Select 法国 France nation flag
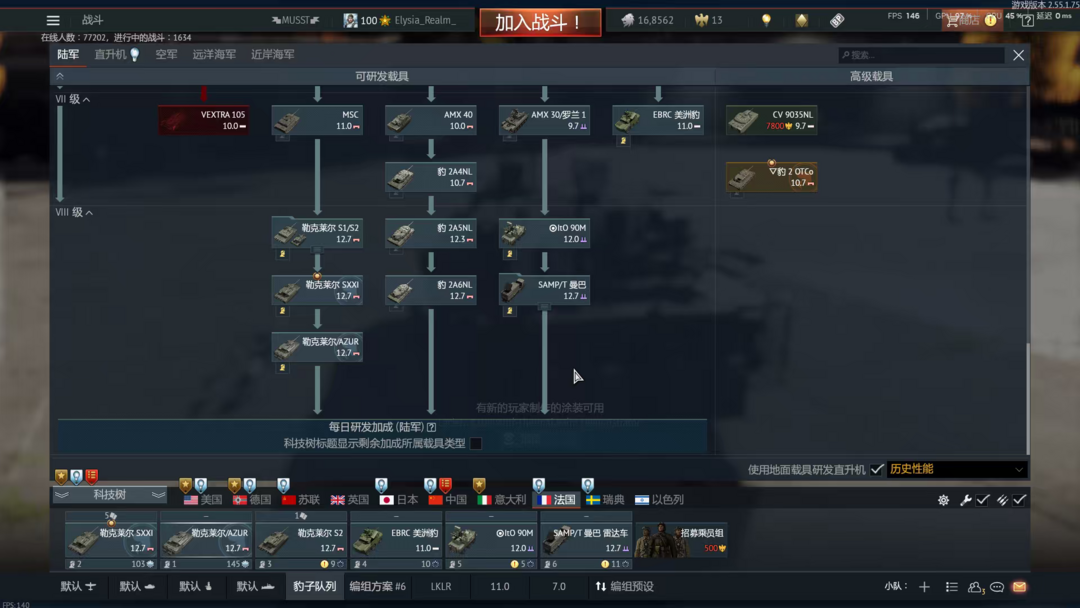Viewport: 1080px width, 608px height. point(556,499)
